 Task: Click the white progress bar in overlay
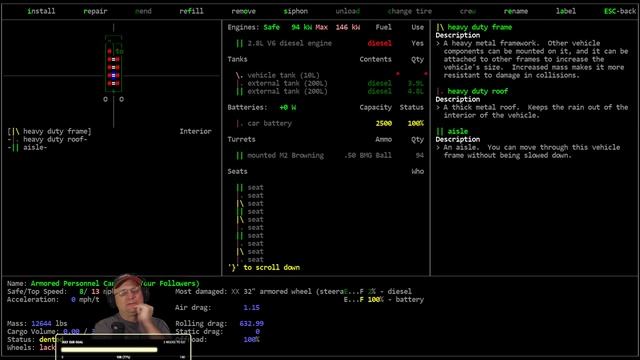(x=109, y=349)
